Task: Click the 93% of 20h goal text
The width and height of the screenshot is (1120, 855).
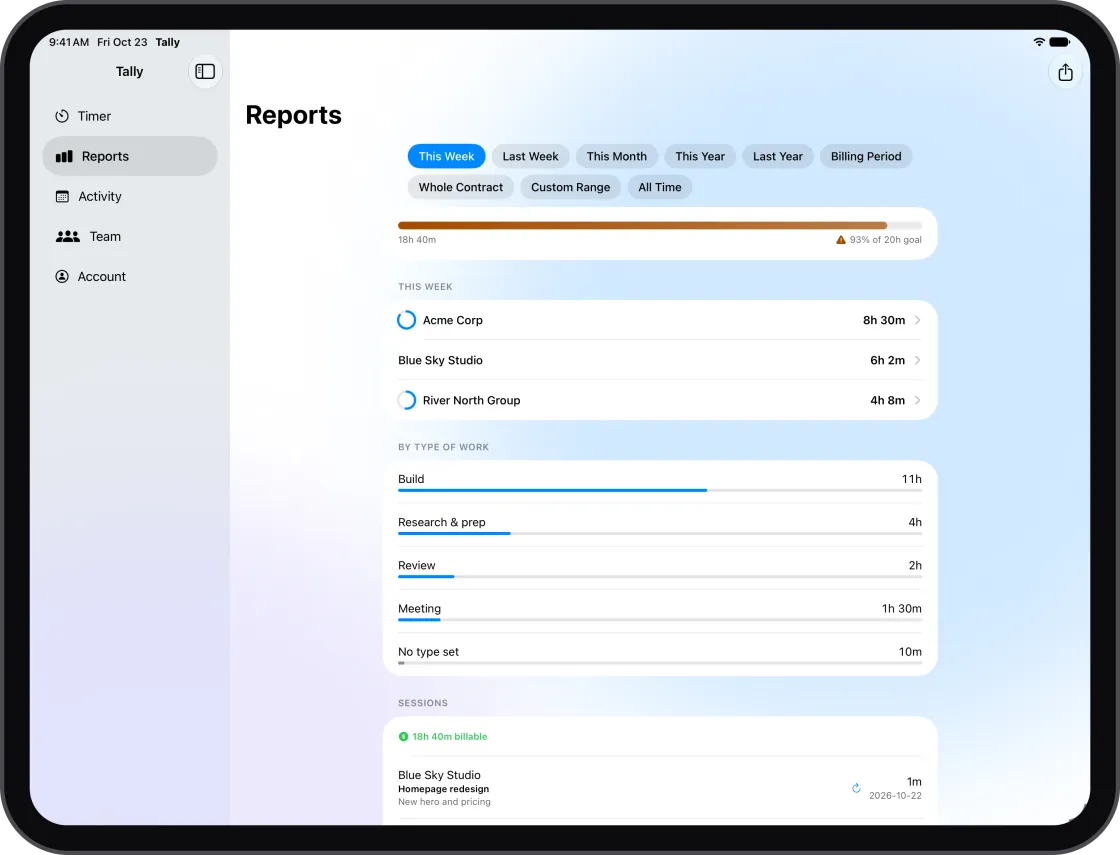Action: click(885, 240)
